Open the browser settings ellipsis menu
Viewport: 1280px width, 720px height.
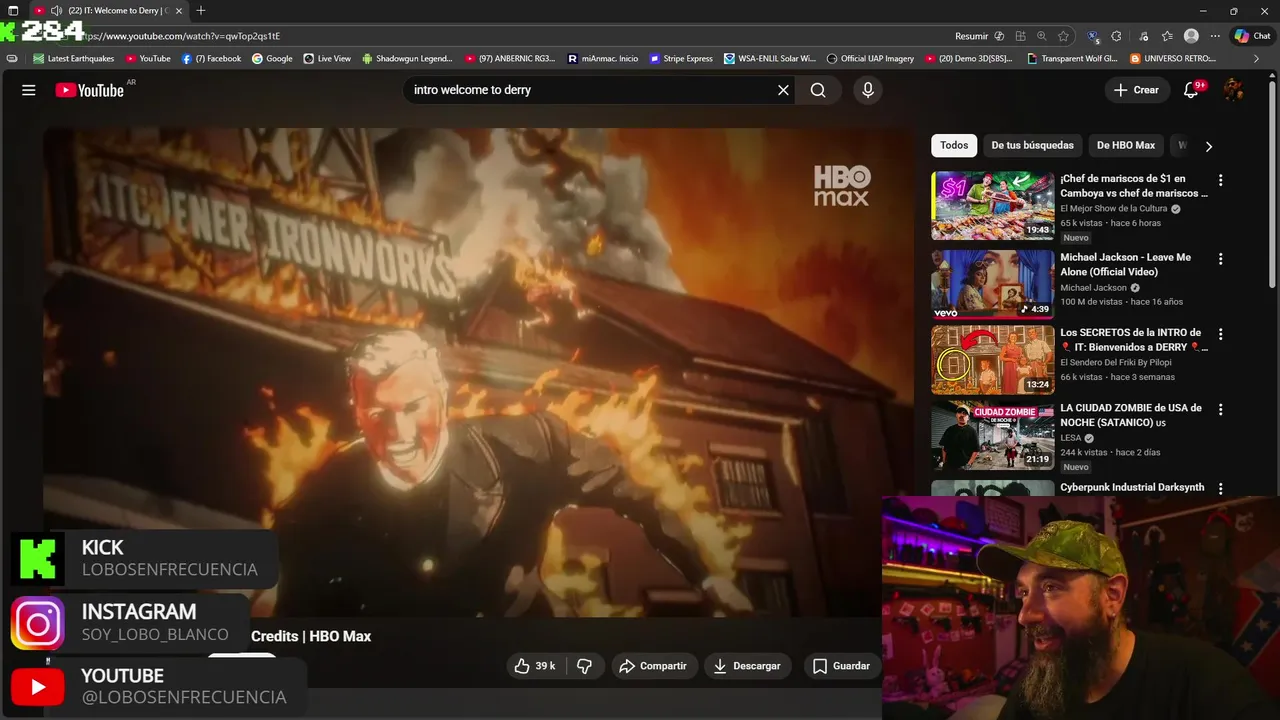click(1215, 36)
